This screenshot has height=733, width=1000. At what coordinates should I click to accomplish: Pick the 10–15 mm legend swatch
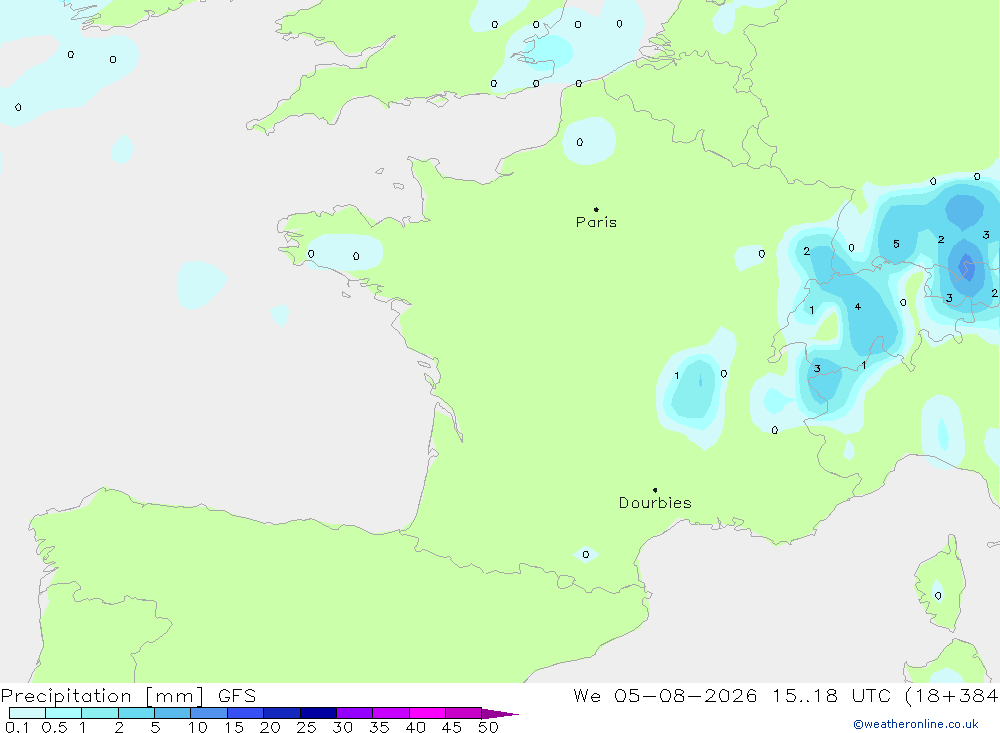[x=209, y=713]
